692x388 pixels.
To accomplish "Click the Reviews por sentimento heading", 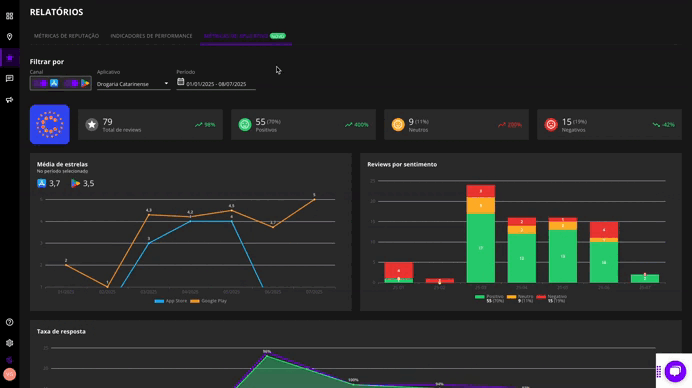I will coord(402,164).
